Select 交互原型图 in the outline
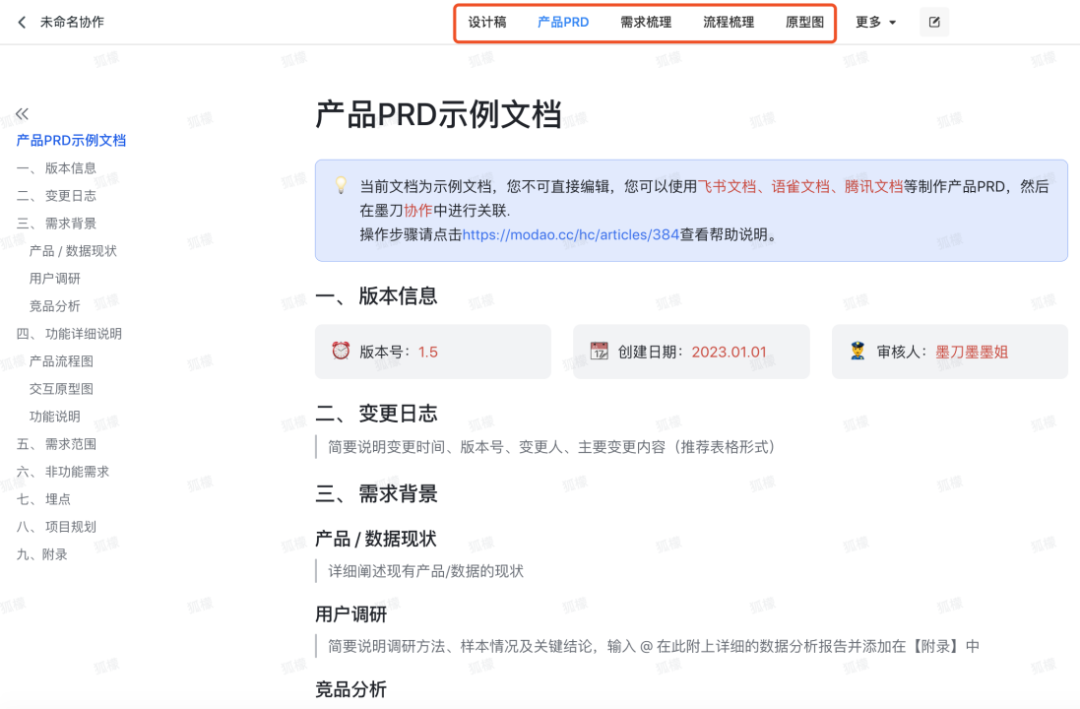 pyautogui.click(x=61, y=389)
